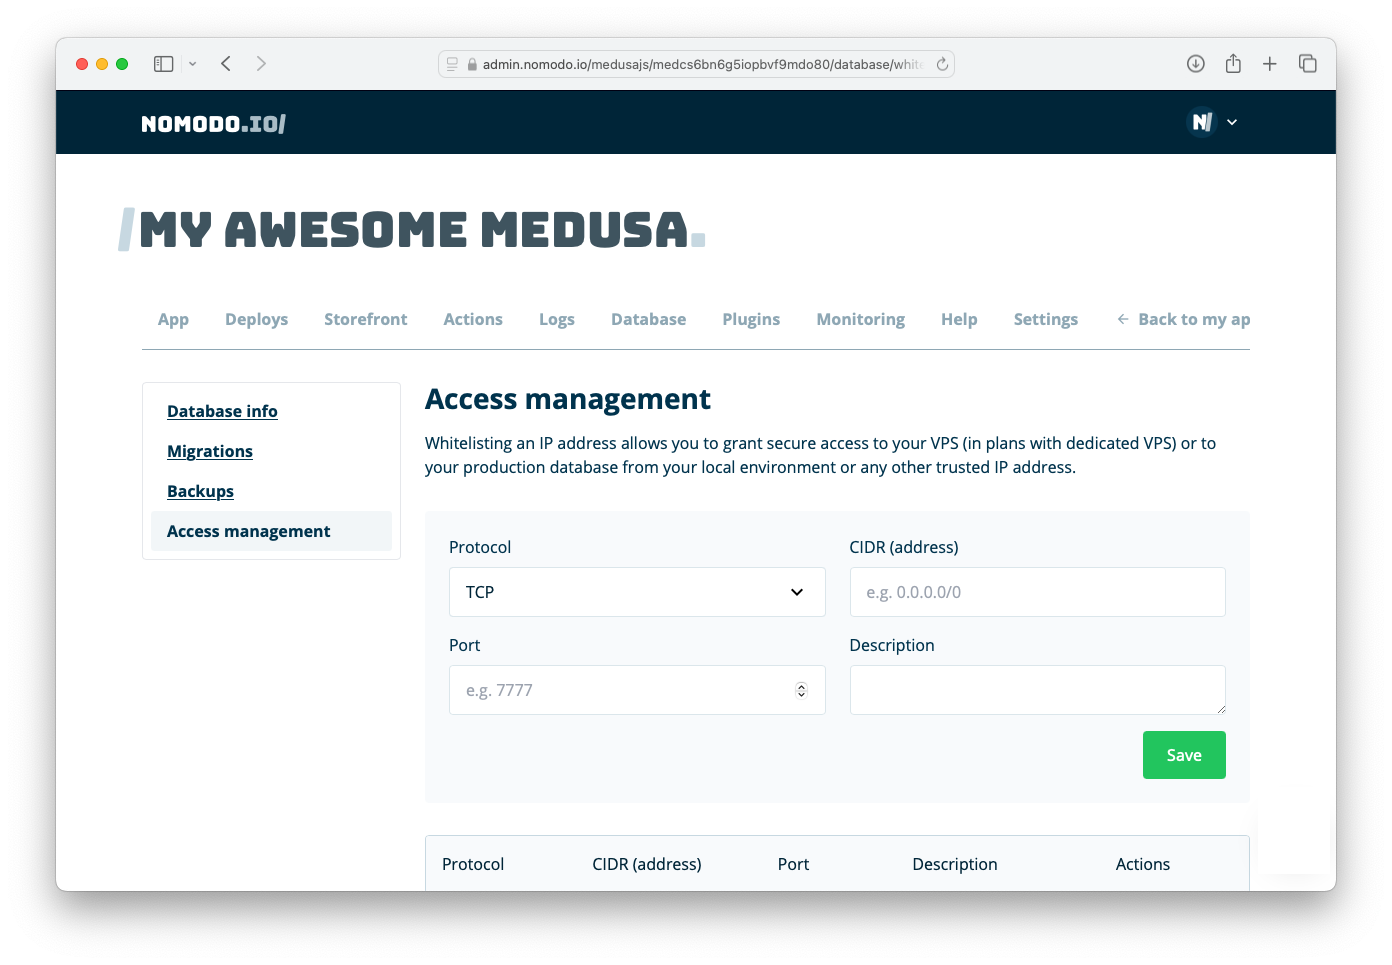Click the Access management heading

568,399
